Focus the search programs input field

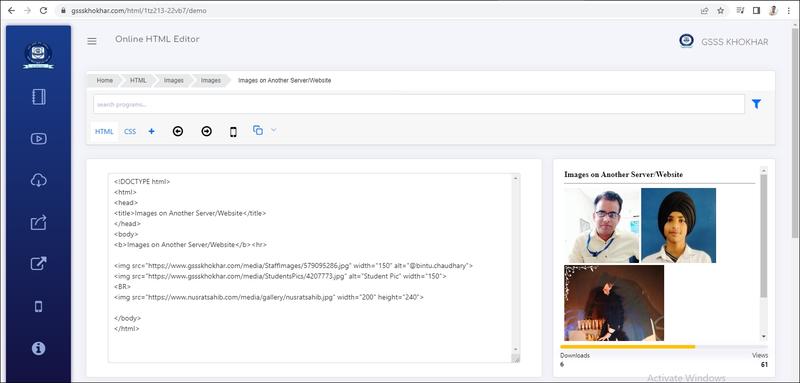419,104
